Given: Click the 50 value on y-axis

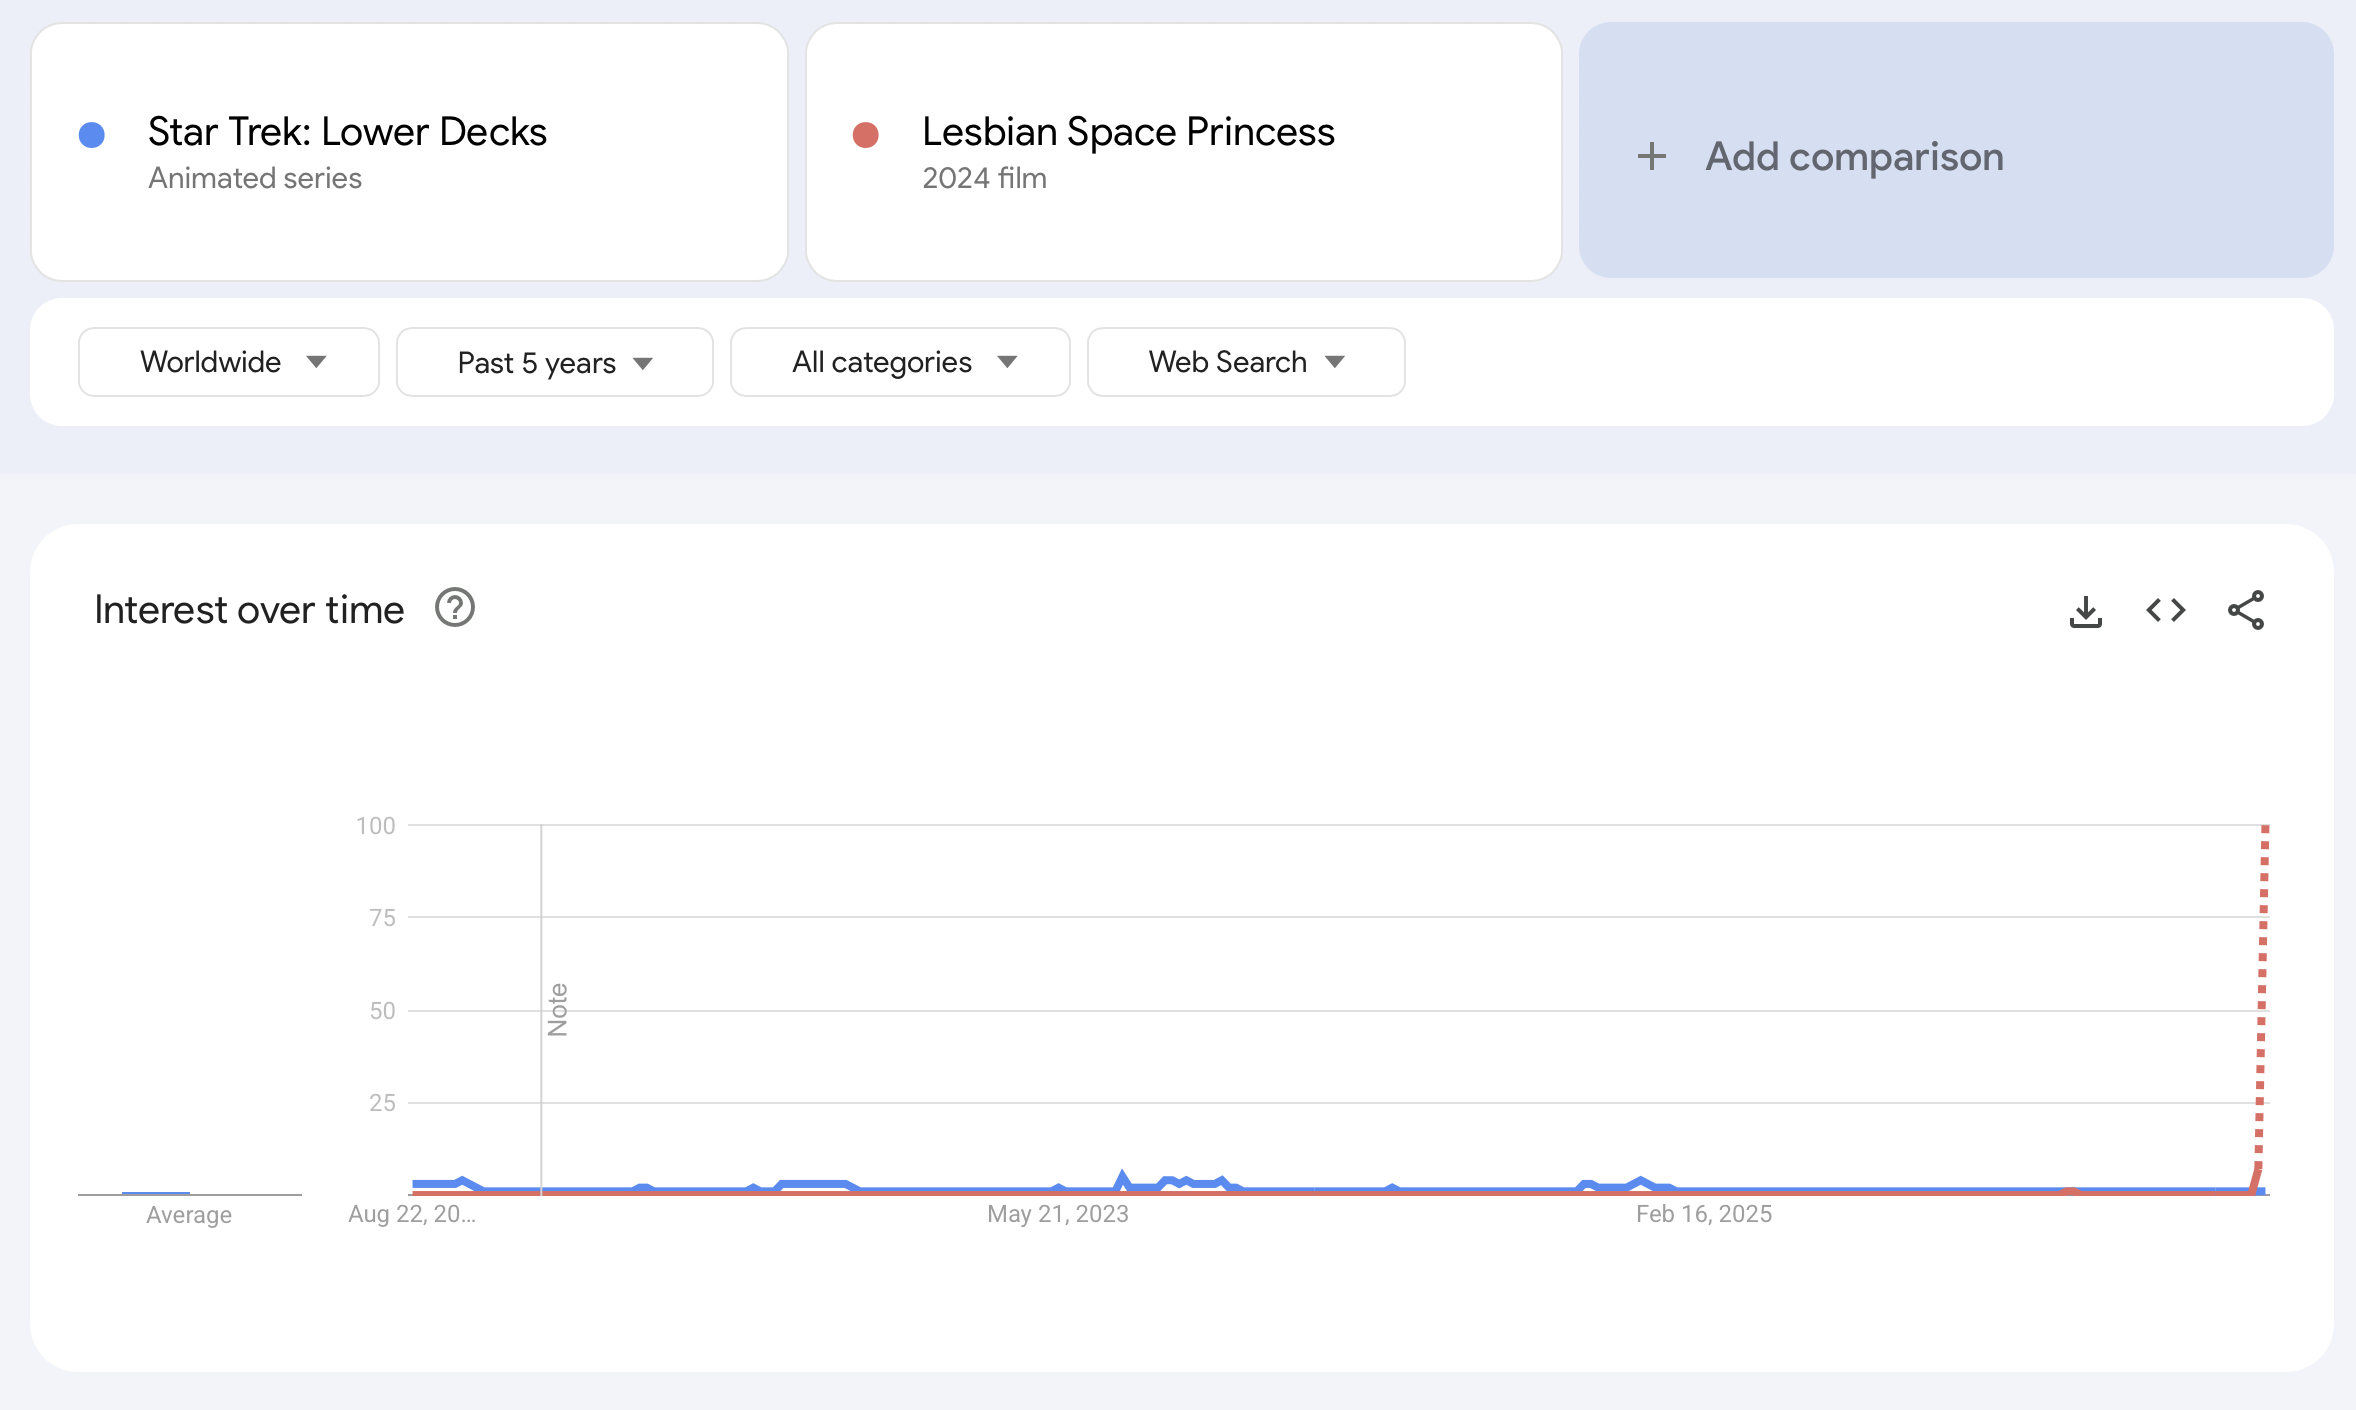Looking at the screenshot, I should coord(382,1011).
